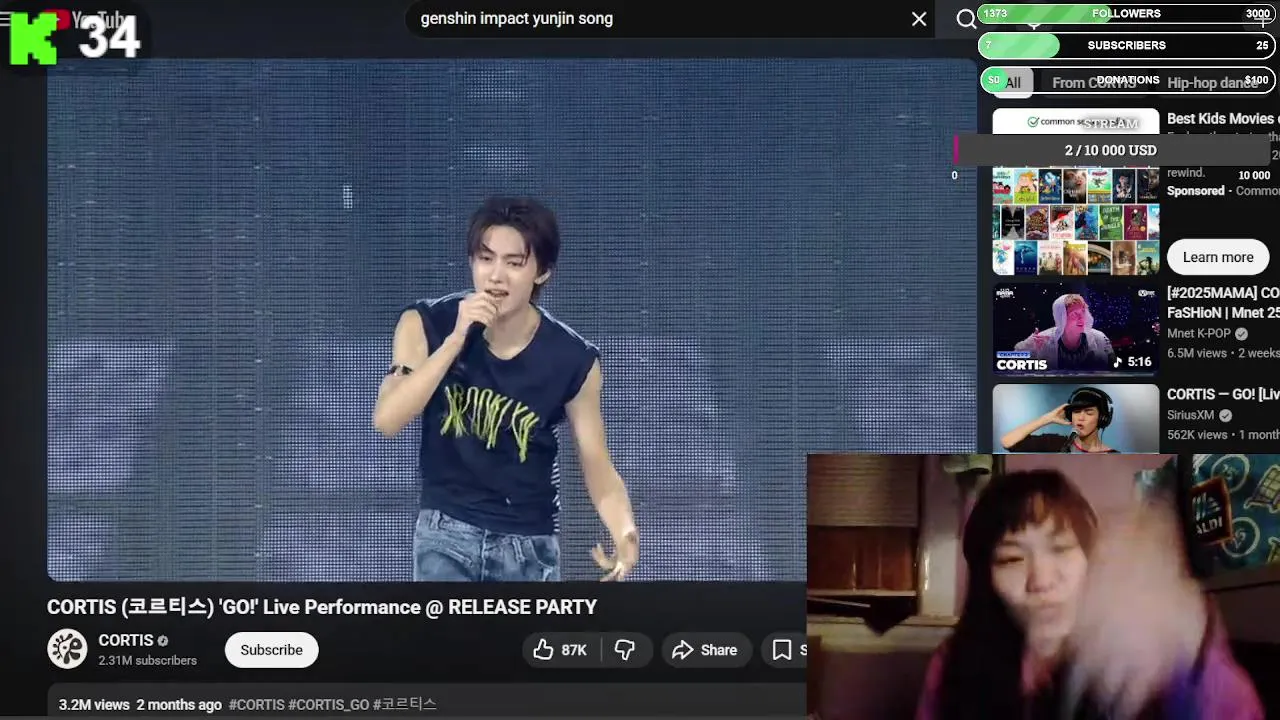1280x720 pixels.
Task: Select the Hip-hop dance filter chip
Action: coord(1212,83)
